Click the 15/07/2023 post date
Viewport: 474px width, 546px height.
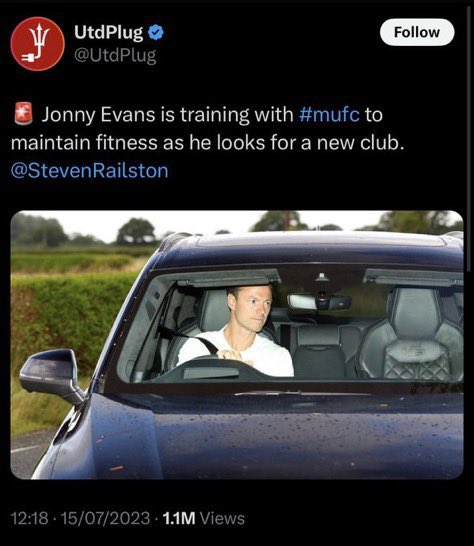[x=105, y=518]
